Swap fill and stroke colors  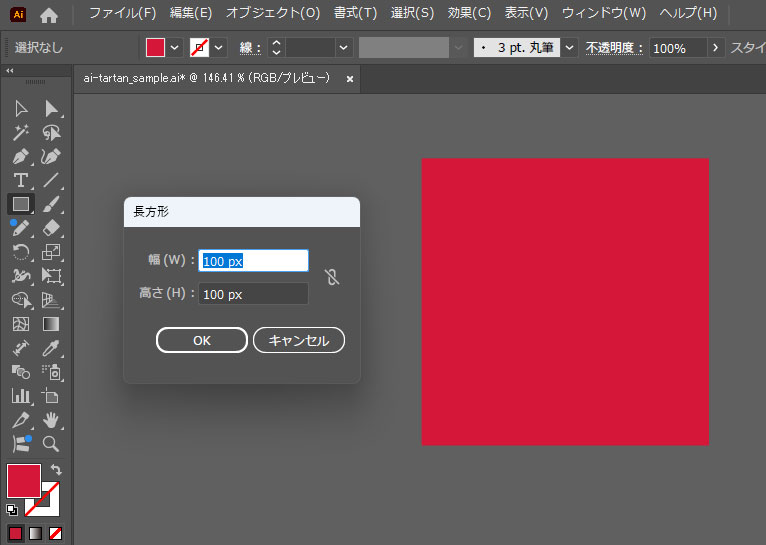(56, 469)
